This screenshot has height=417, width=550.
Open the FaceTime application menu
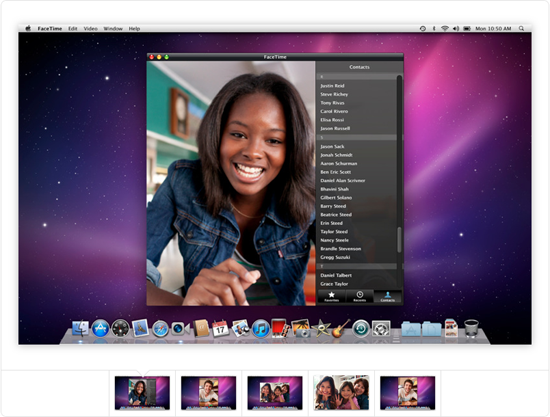point(50,29)
